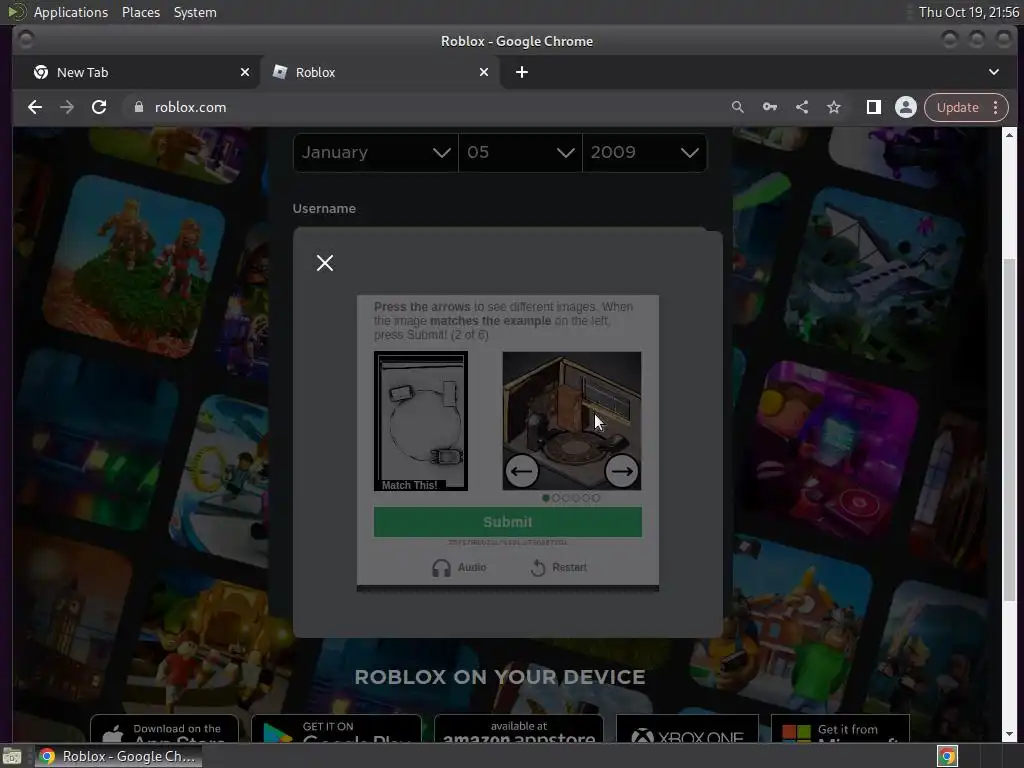Open the birthday year dropdown showing 2009
The image size is (1024, 768).
tap(645, 153)
